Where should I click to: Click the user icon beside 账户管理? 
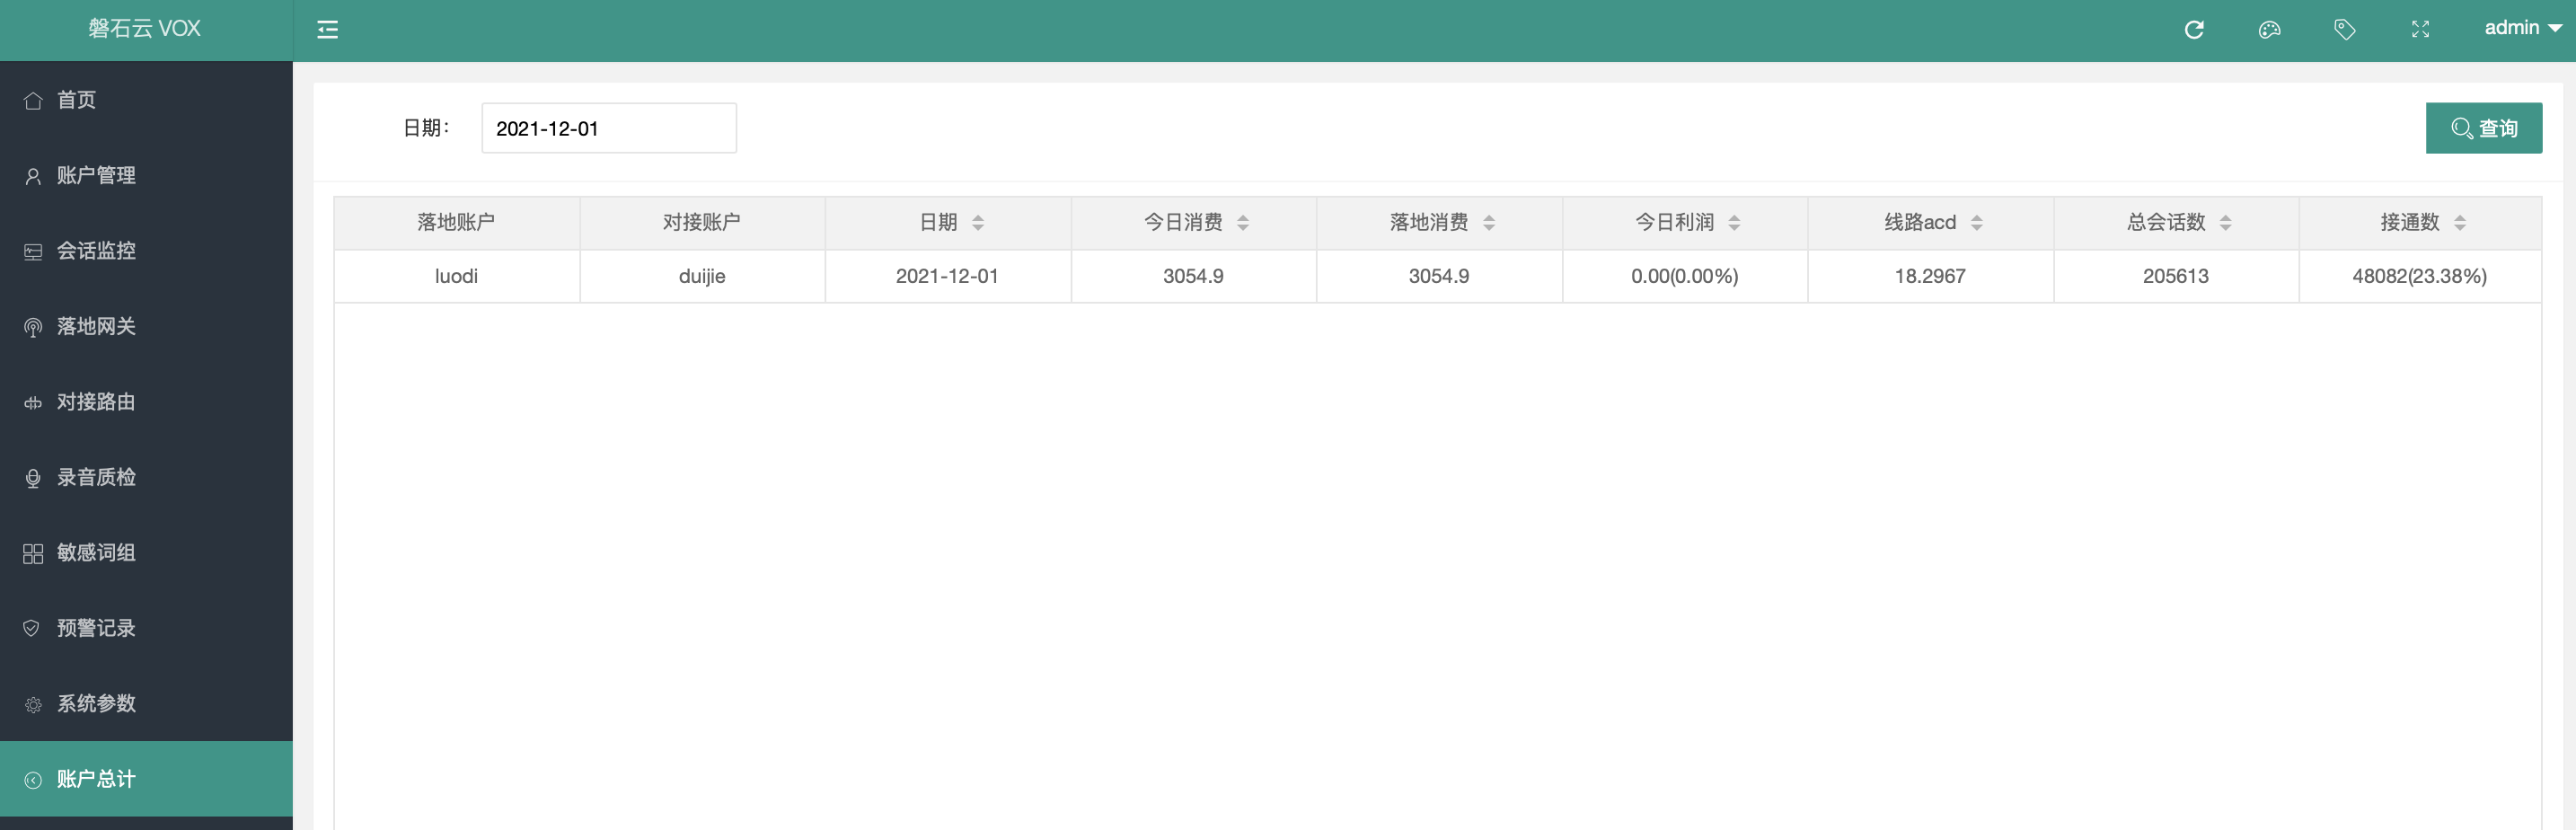[x=33, y=176]
